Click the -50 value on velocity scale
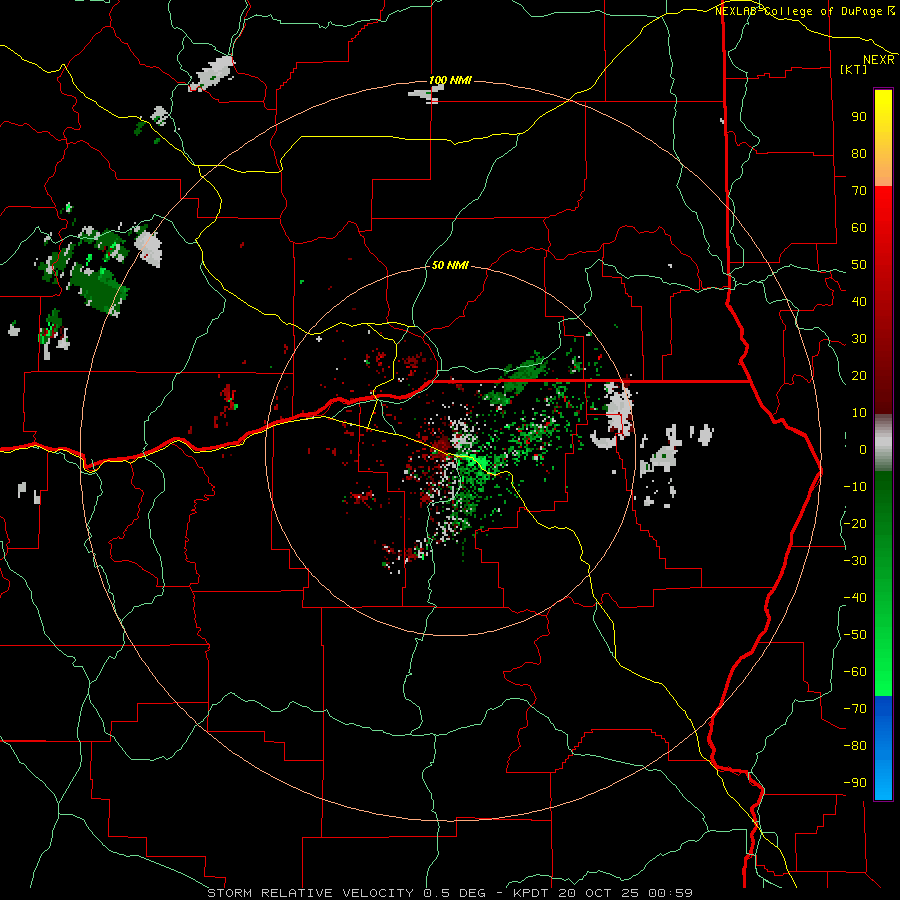Screen dimensions: 900x900 pos(855,635)
